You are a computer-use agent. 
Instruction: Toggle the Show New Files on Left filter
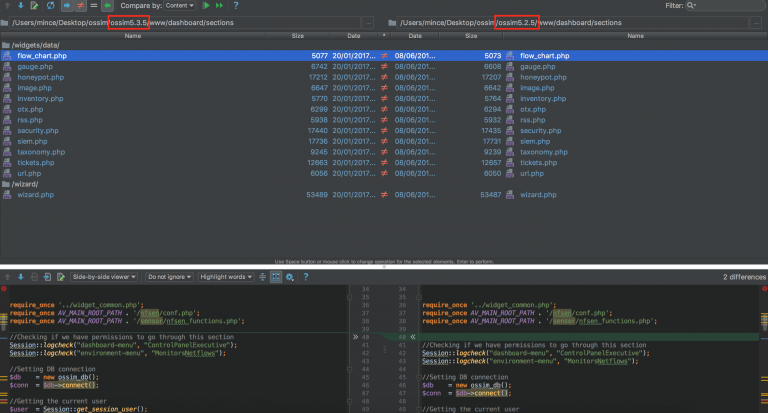point(66,6)
